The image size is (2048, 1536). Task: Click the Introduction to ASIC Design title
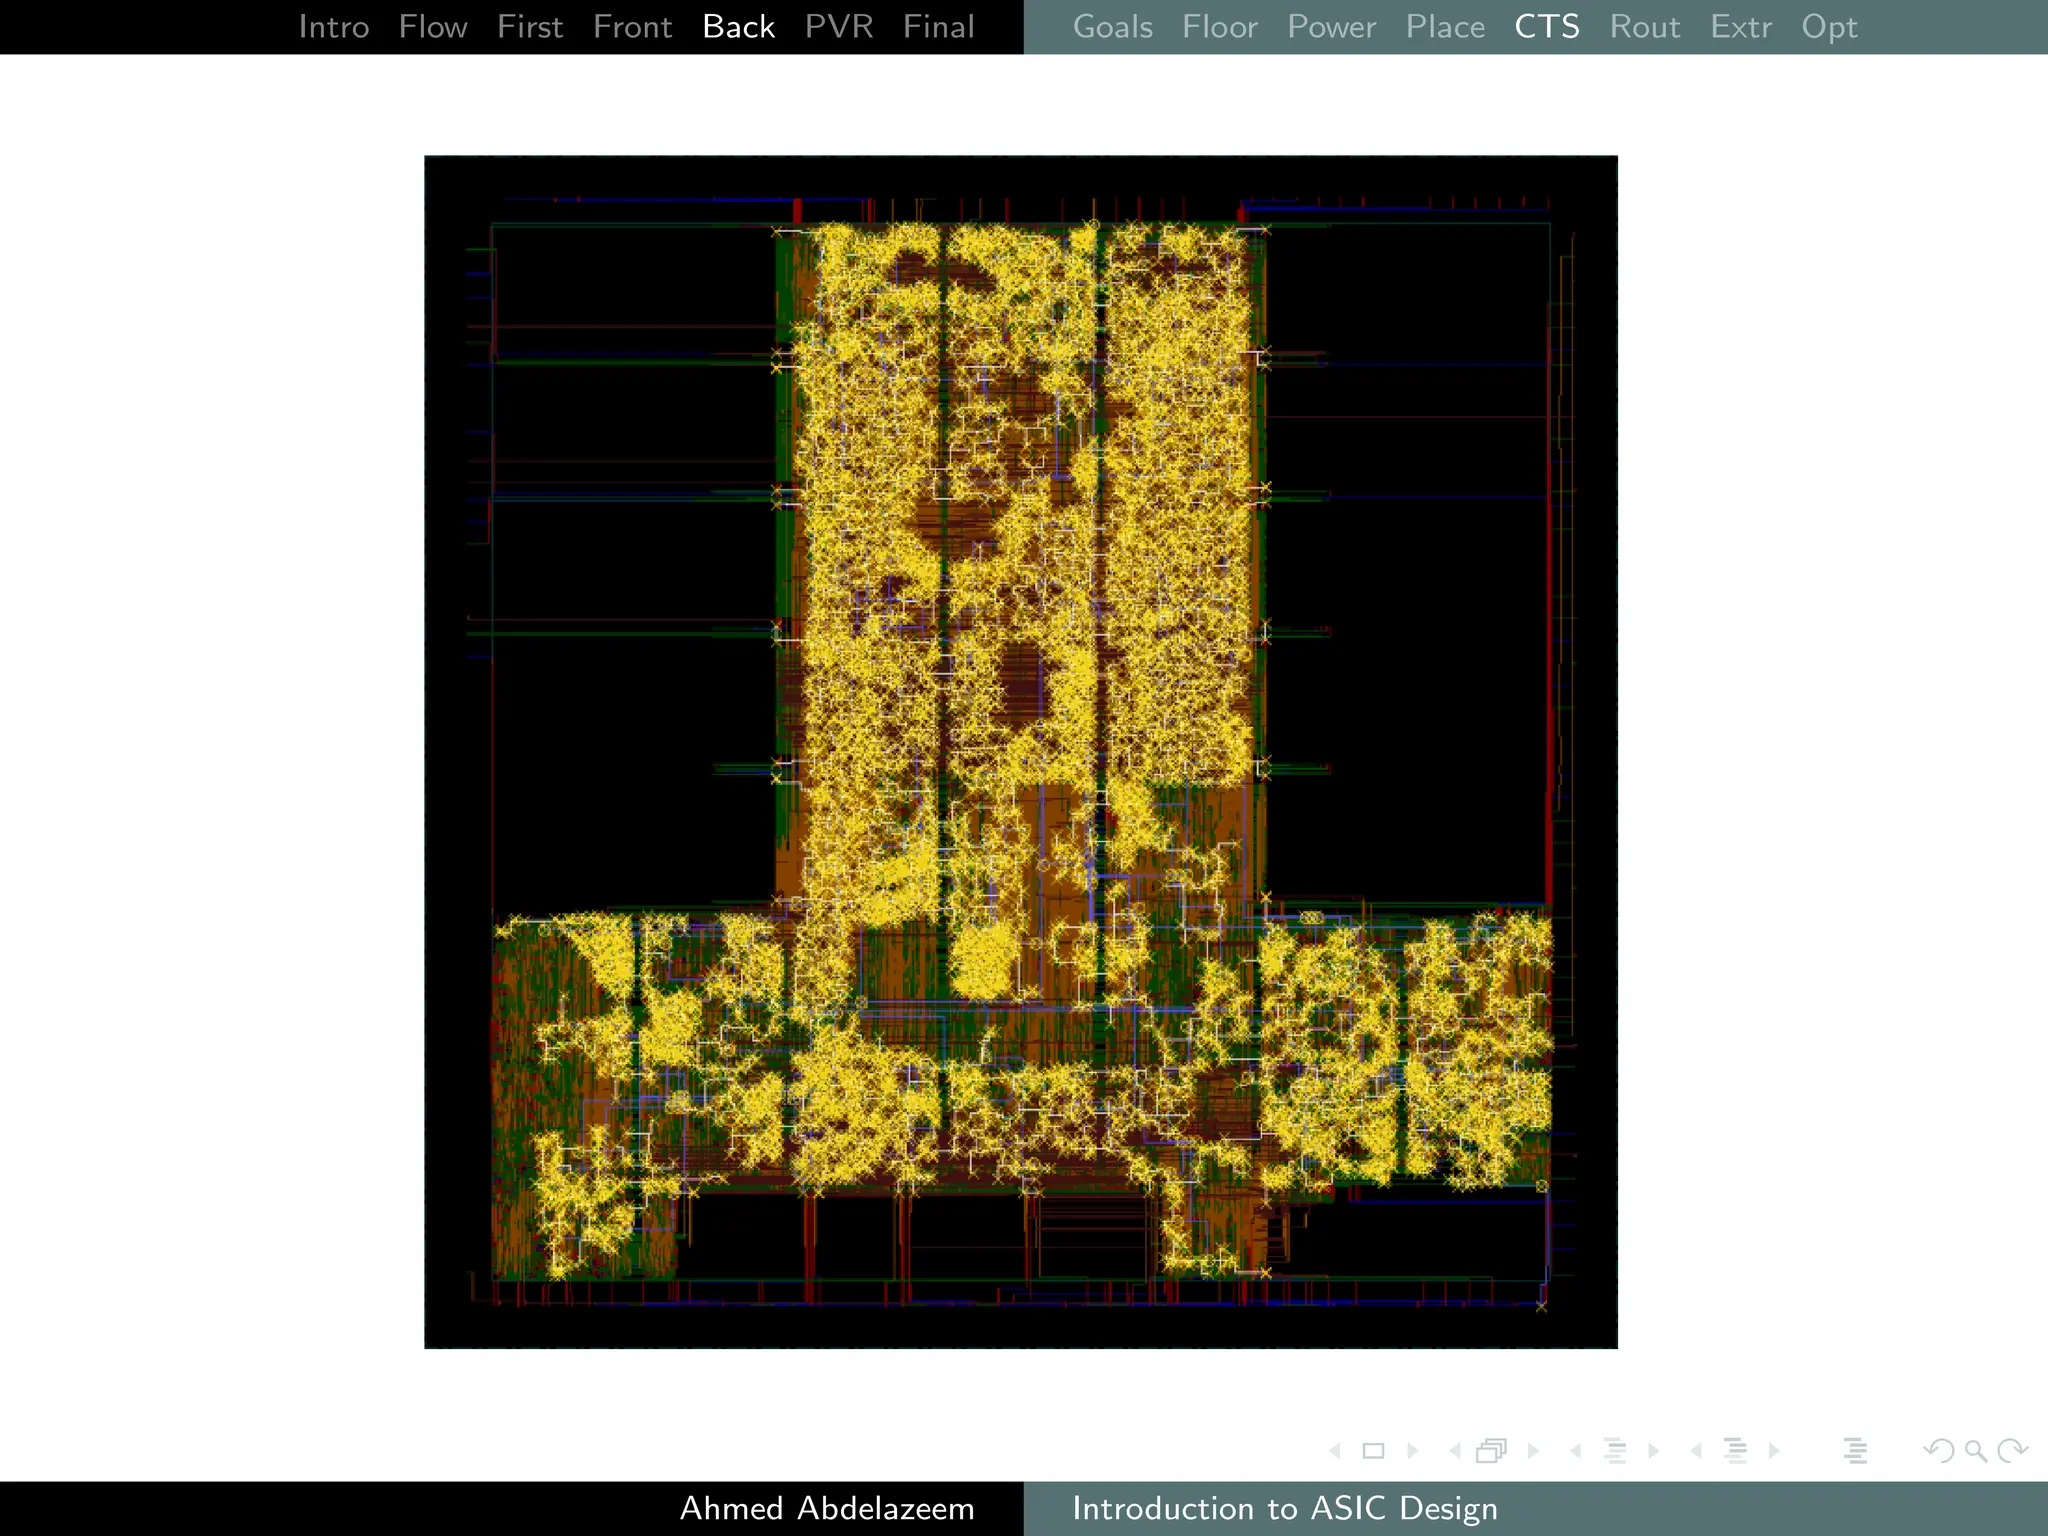click(1284, 1508)
